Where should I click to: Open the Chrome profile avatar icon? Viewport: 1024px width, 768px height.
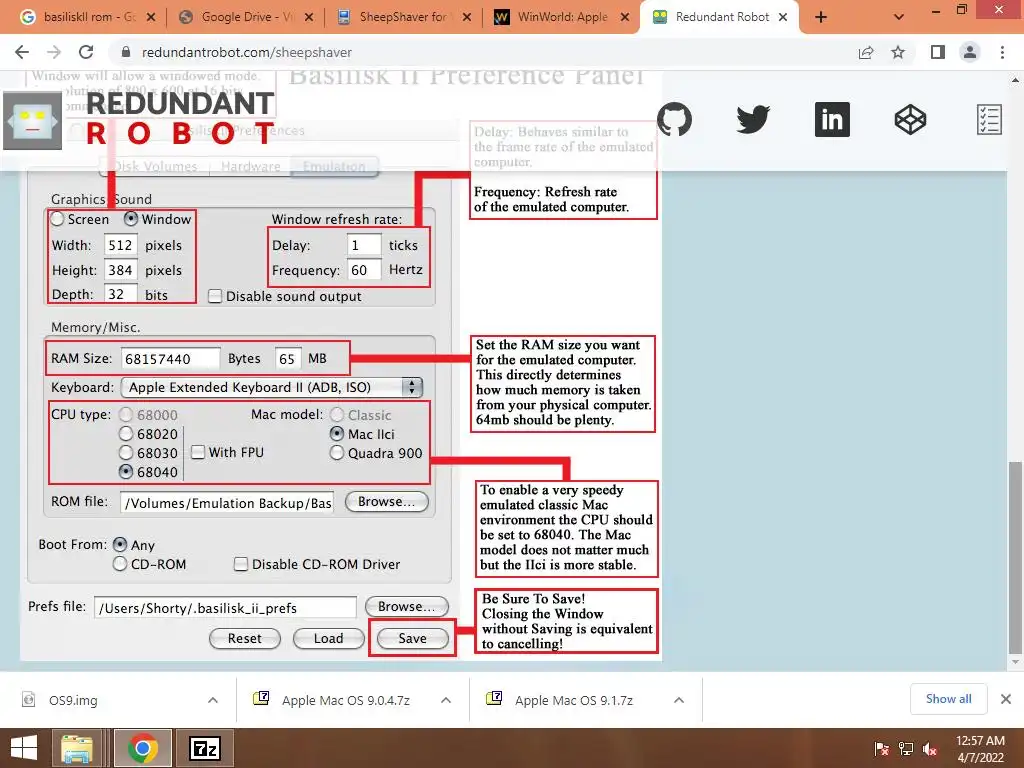click(970, 52)
